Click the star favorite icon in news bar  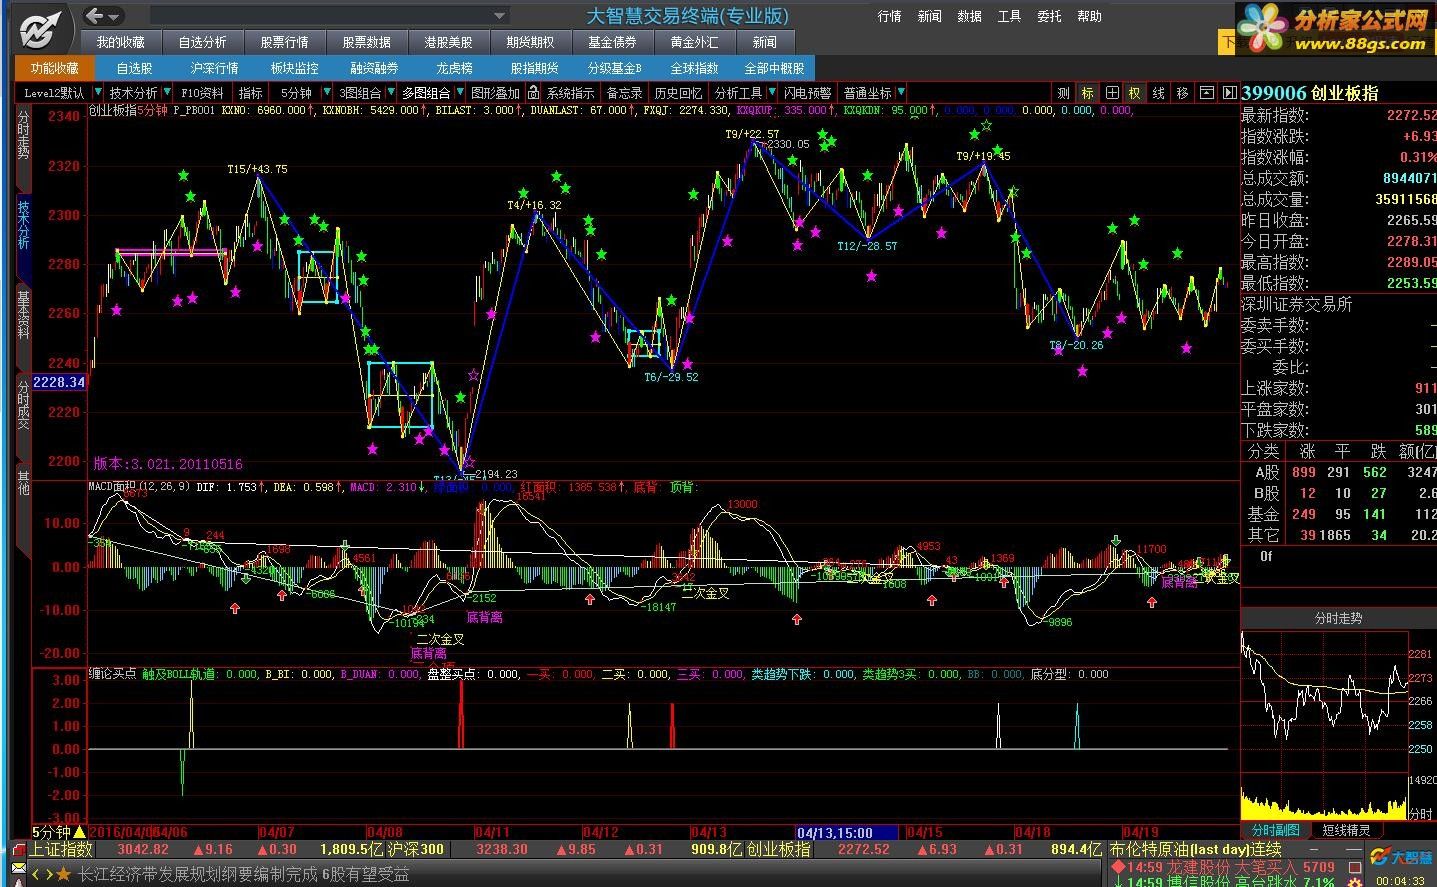point(63,874)
